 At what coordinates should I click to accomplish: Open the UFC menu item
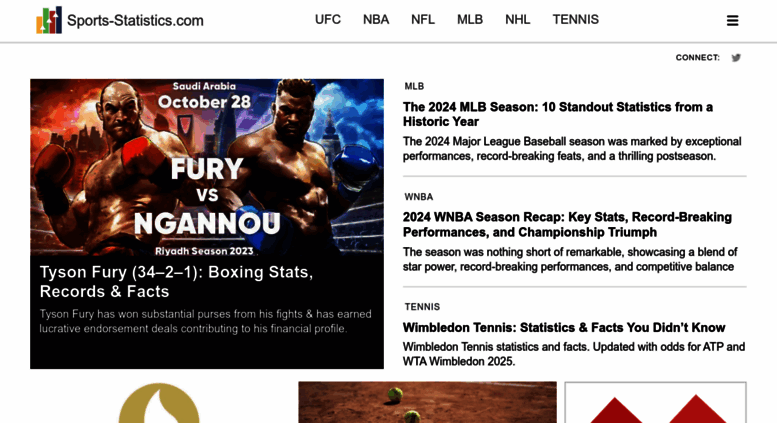328,19
